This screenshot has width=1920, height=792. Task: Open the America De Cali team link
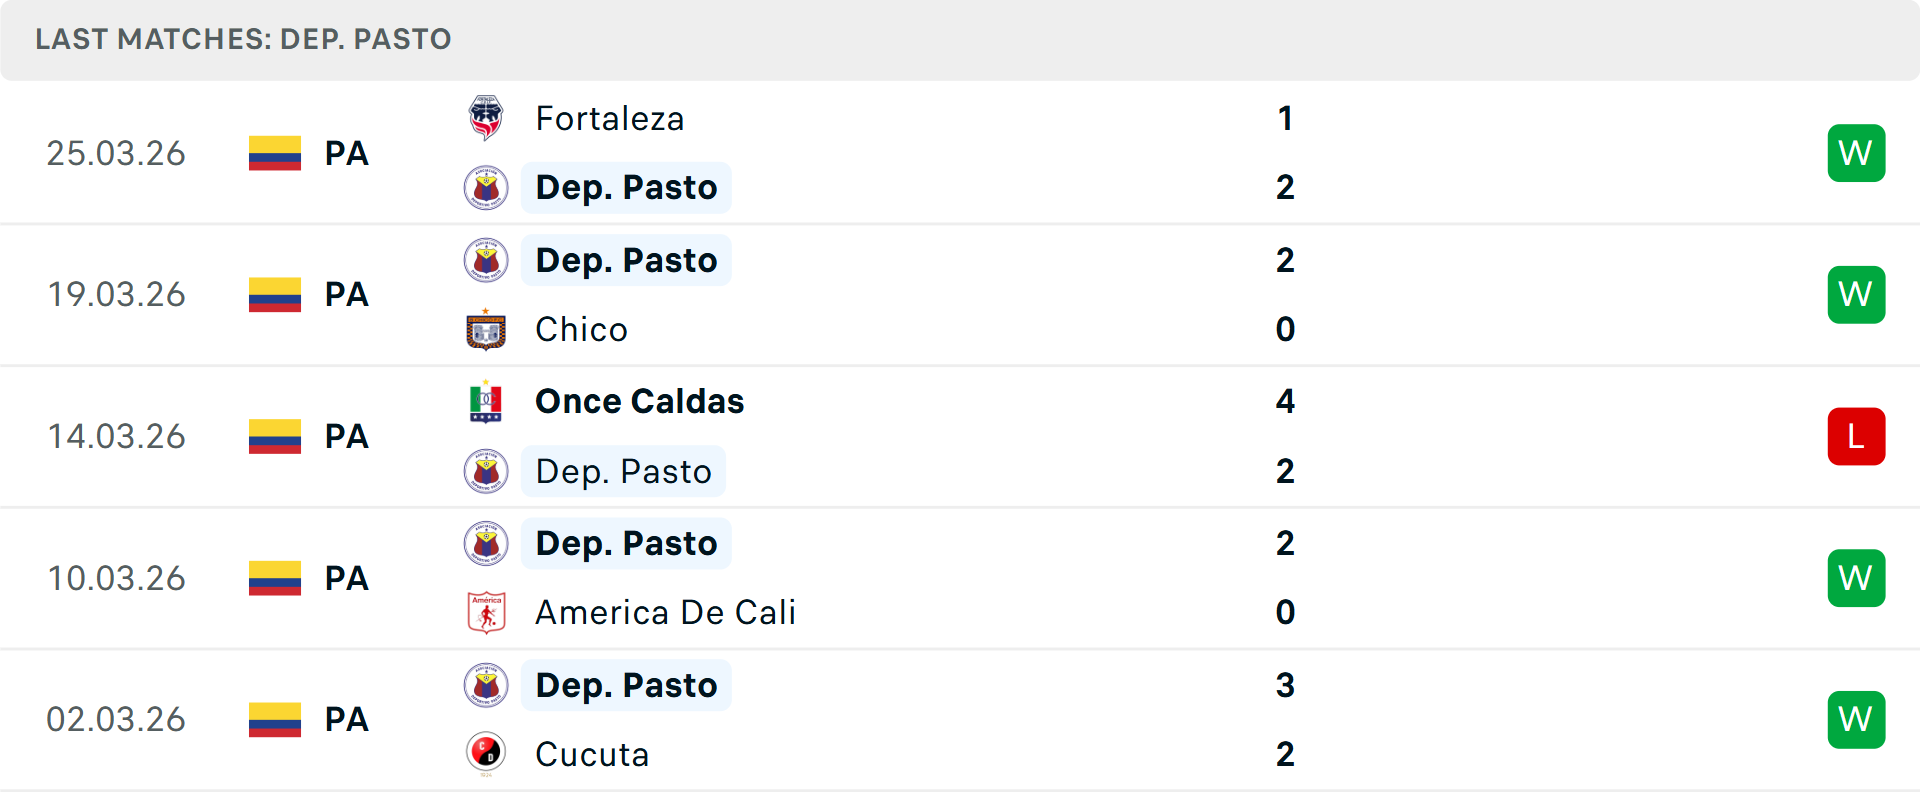point(665,612)
